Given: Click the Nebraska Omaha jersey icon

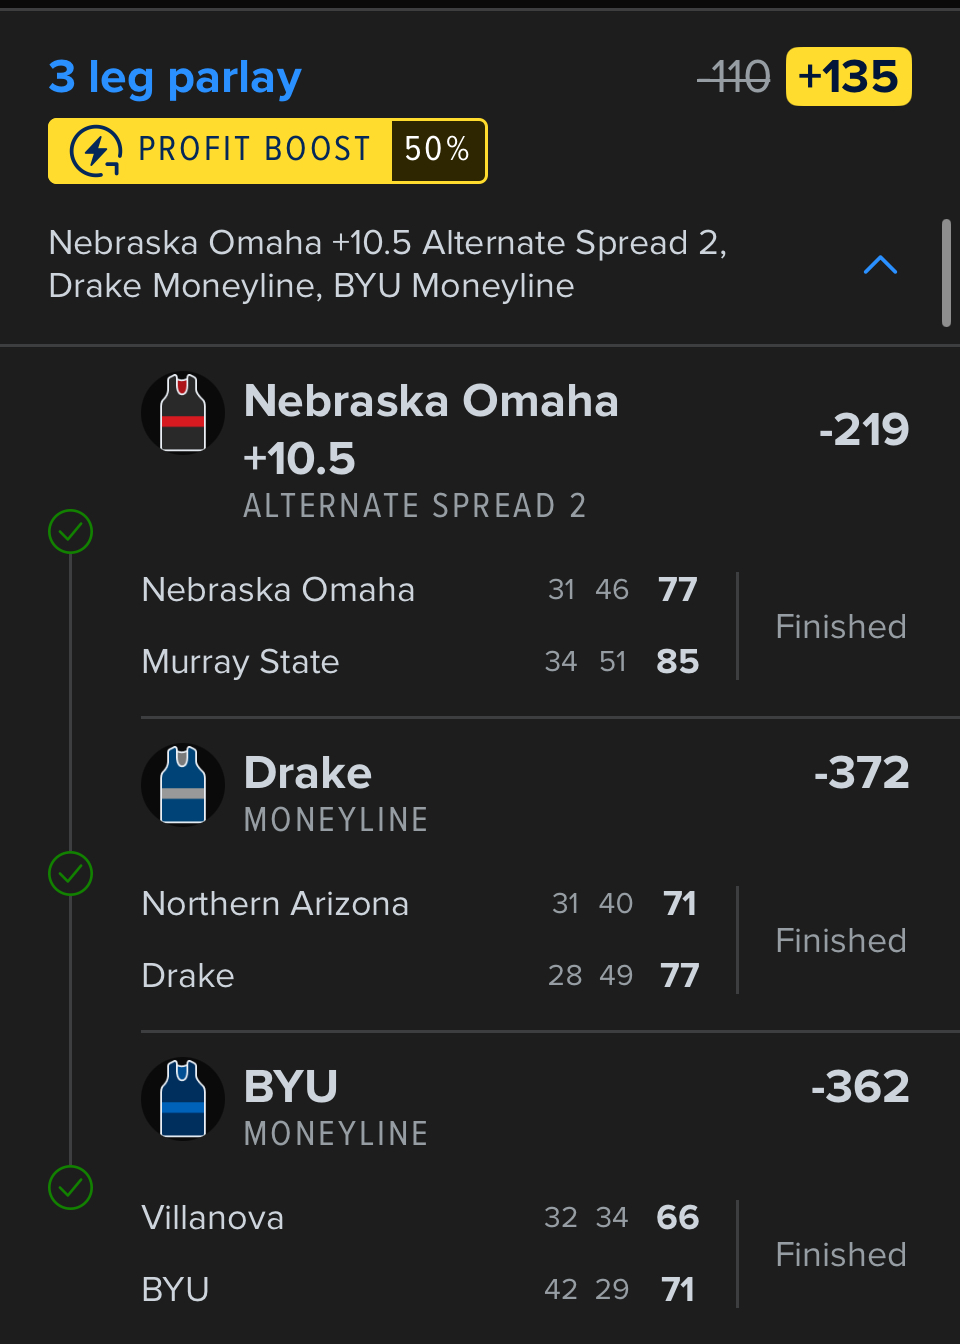Looking at the screenshot, I should click(x=183, y=413).
